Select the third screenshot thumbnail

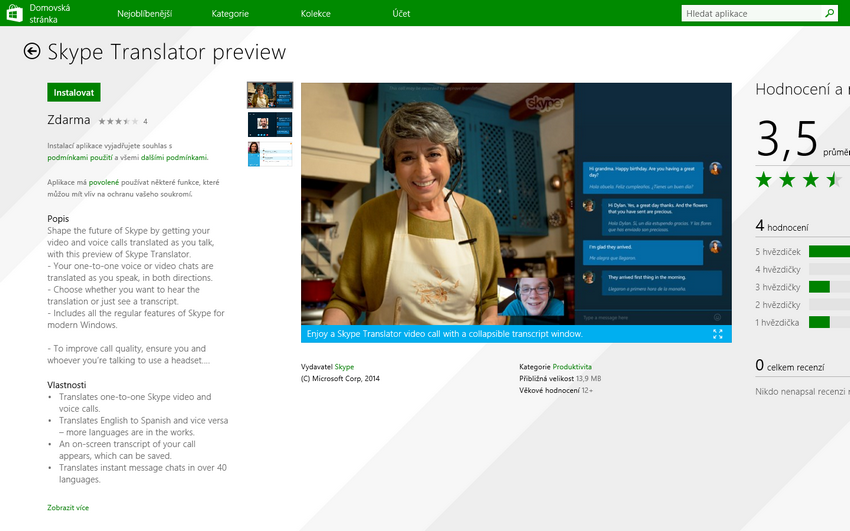coord(269,154)
